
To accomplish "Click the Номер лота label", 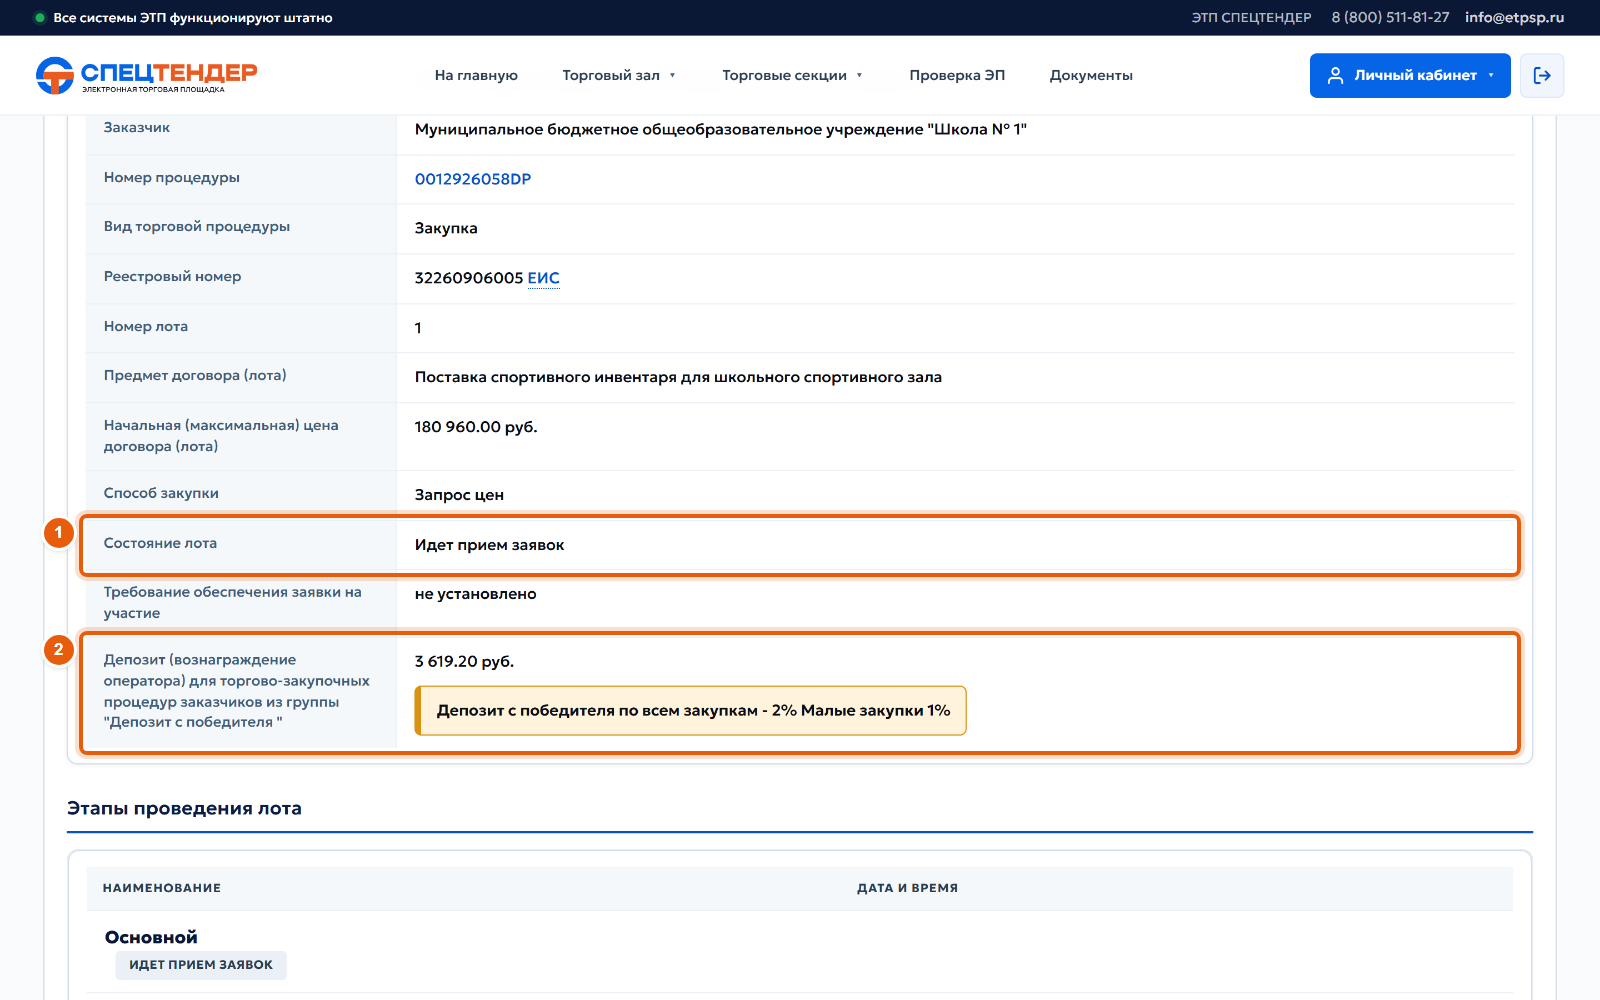I will [x=146, y=326].
